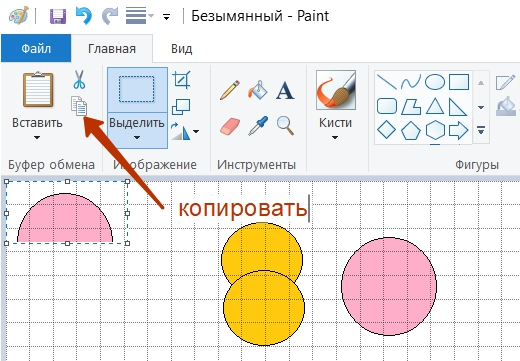Click the Undo arrow in quick access
The width and height of the screenshot is (520, 361).
(84, 16)
